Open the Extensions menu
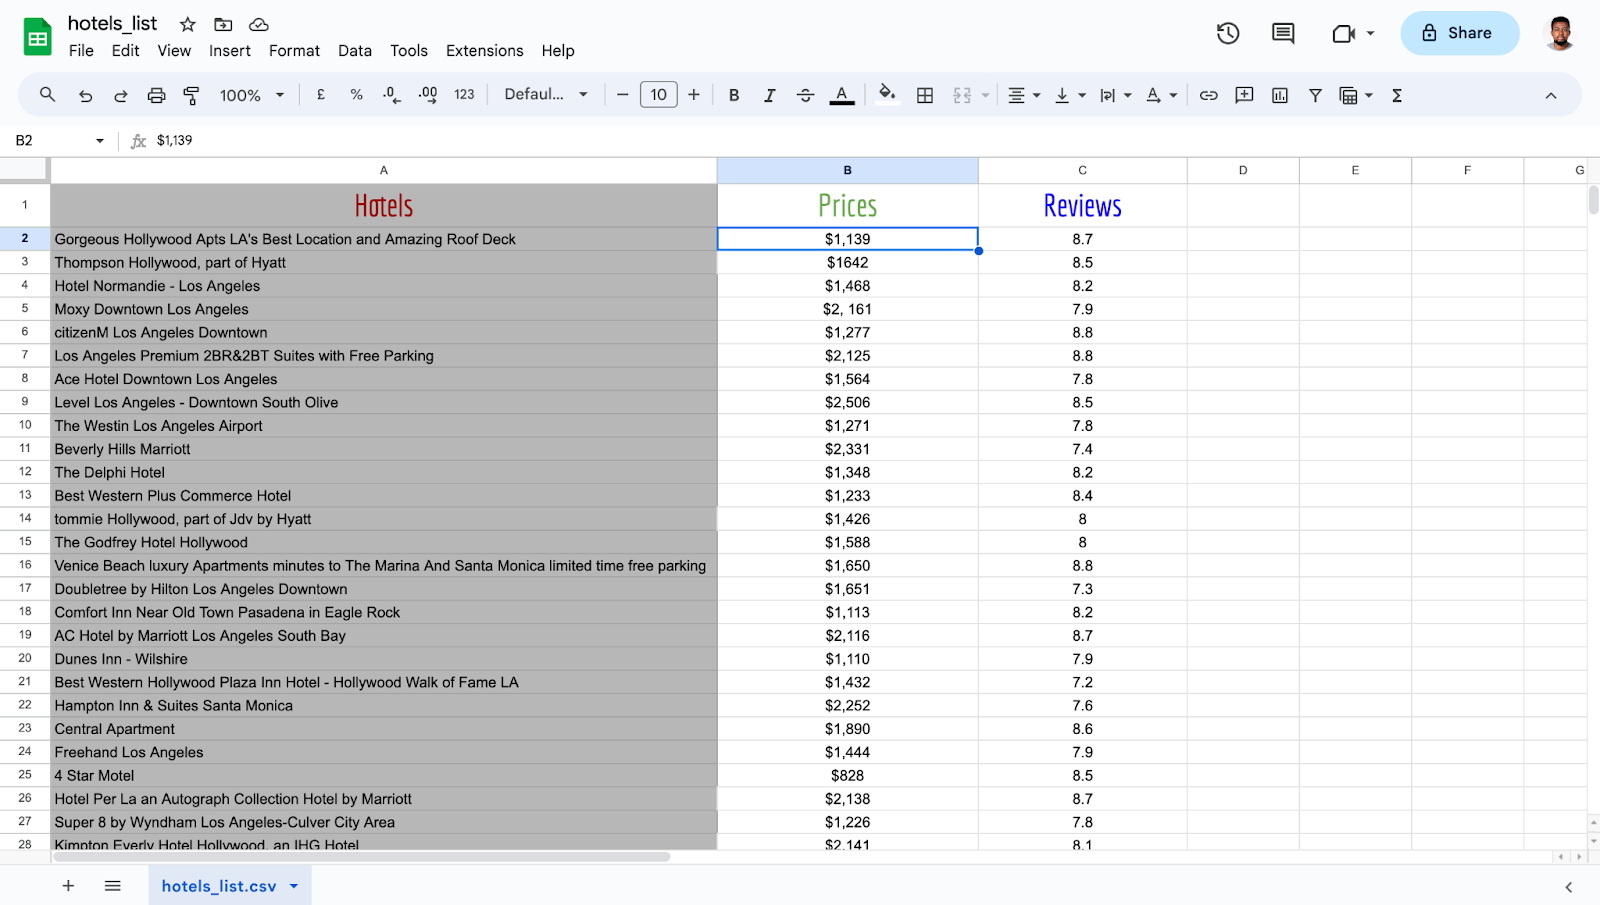1600x905 pixels. 485,50
